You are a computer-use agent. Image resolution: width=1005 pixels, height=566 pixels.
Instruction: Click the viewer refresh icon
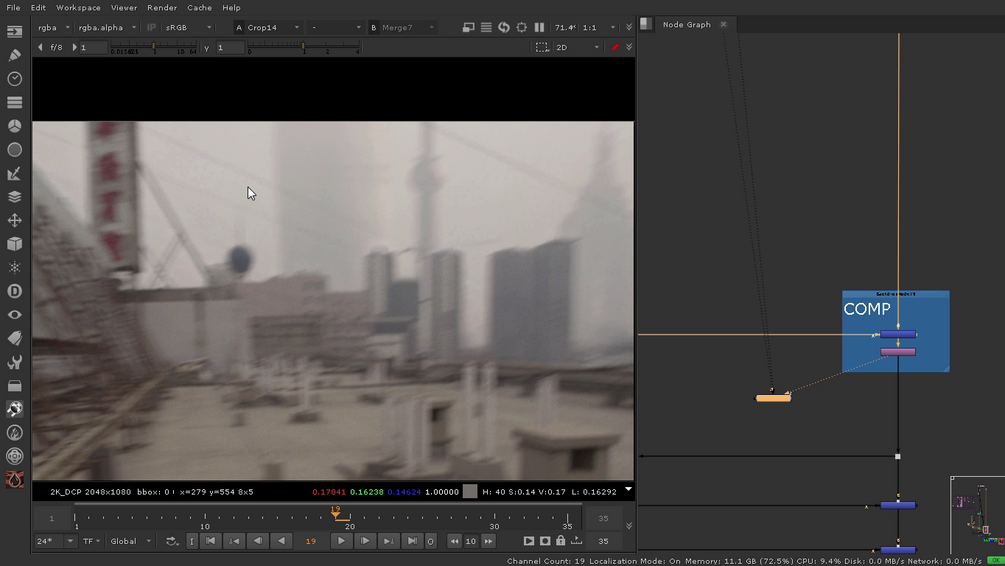[x=504, y=28]
